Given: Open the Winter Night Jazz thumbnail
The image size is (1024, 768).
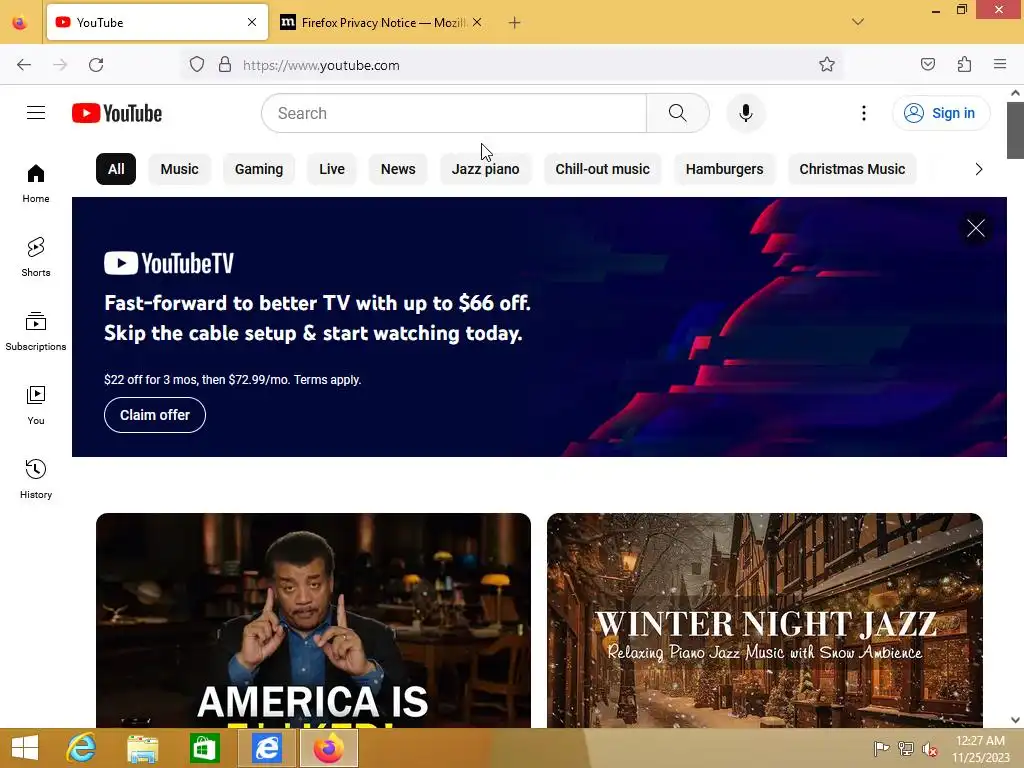Looking at the screenshot, I should click(765, 620).
